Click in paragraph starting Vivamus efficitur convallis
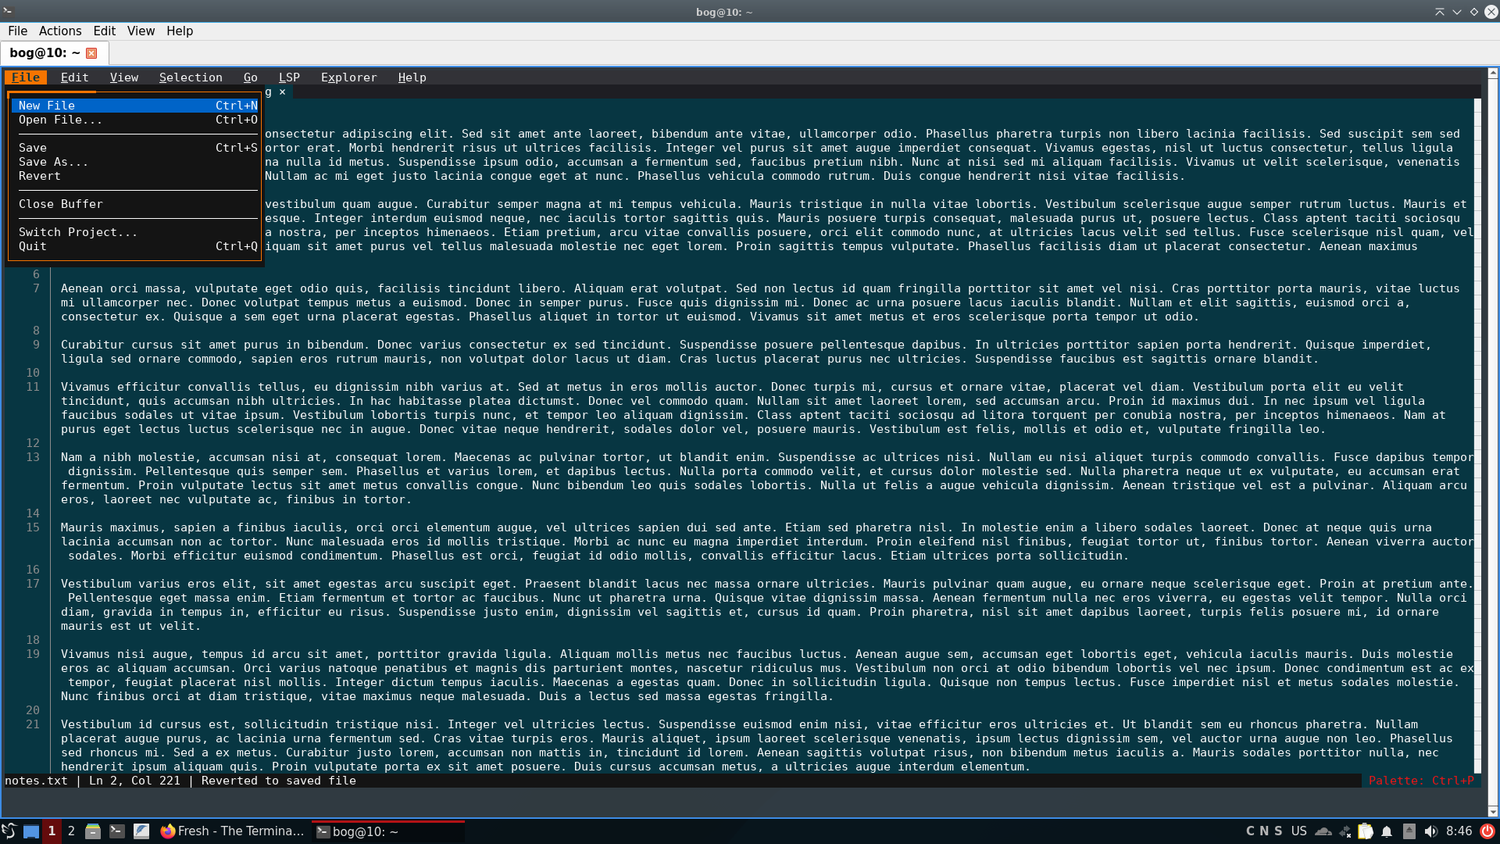 point(753,408)
